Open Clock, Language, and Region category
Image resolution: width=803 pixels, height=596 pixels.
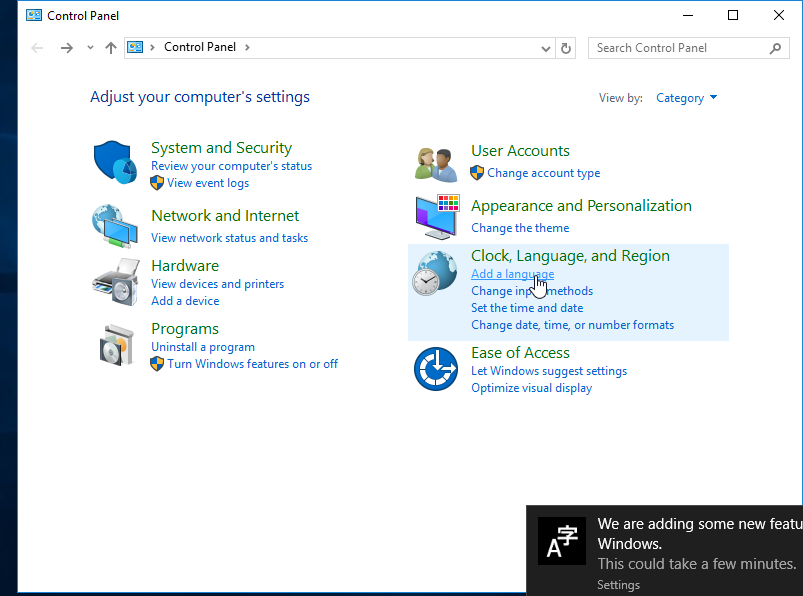(x=570, y=256)
